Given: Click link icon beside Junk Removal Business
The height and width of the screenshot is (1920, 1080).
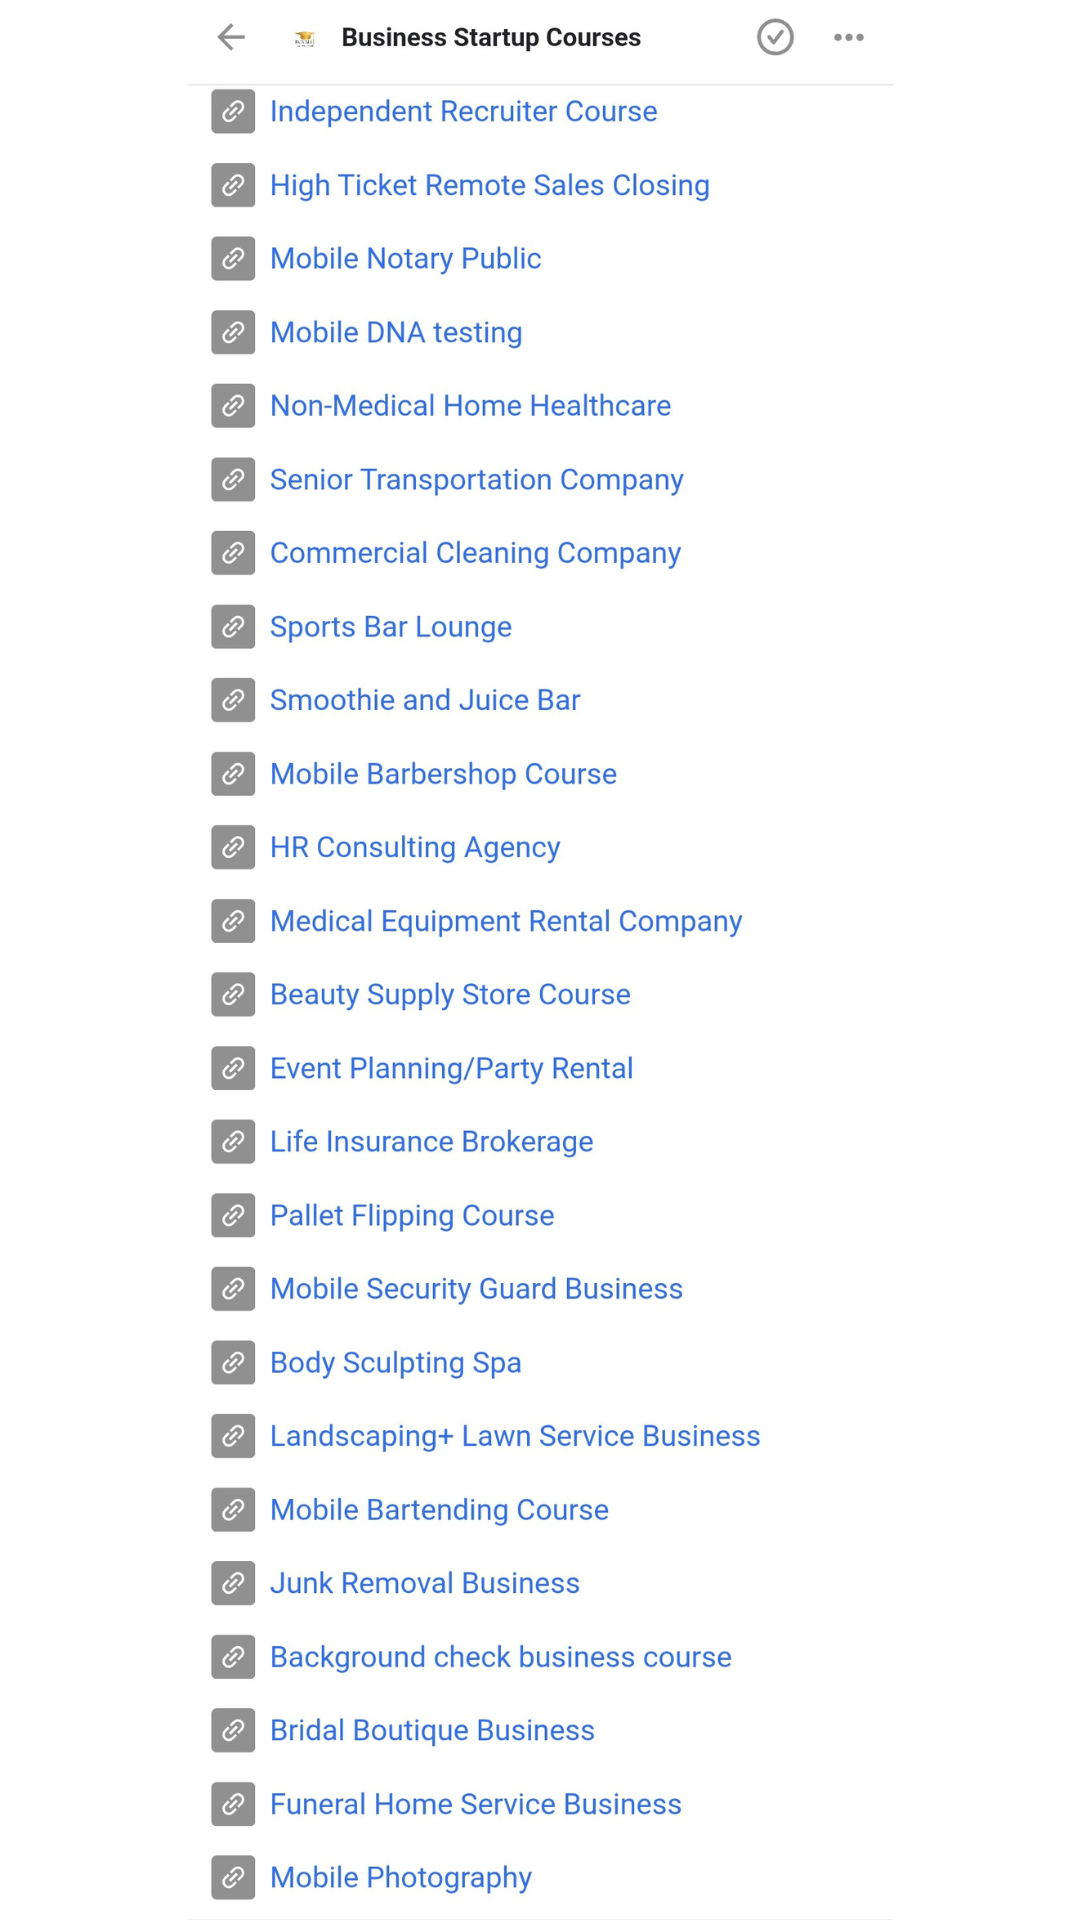Looking at the screenshot, I should coord(233,1584).
